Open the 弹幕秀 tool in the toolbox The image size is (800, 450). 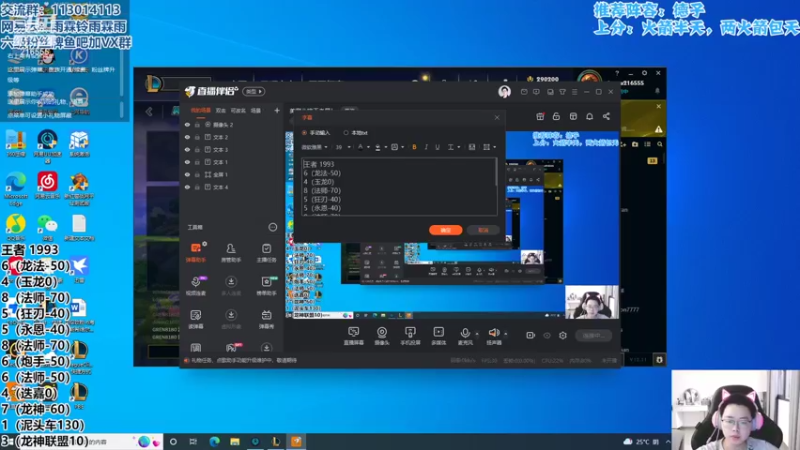click(266, 319)
